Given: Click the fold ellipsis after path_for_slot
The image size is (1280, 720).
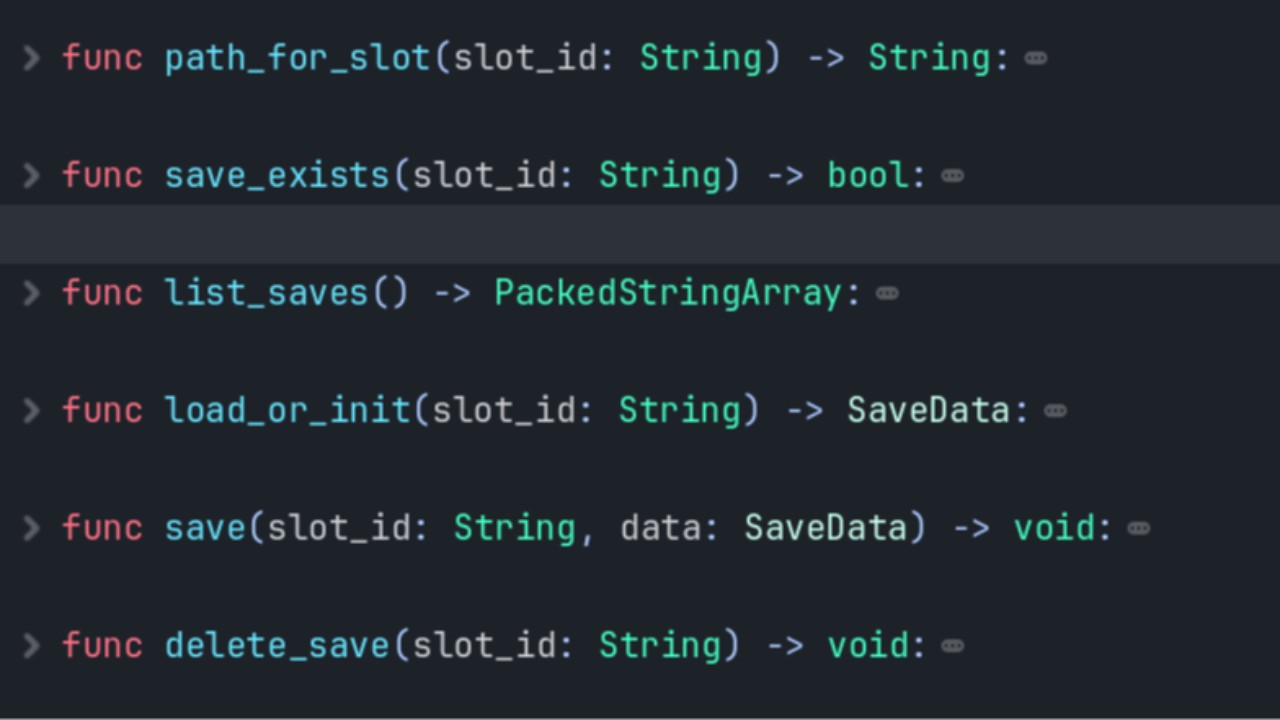Looking at the screenshot, I should 1036,59.
